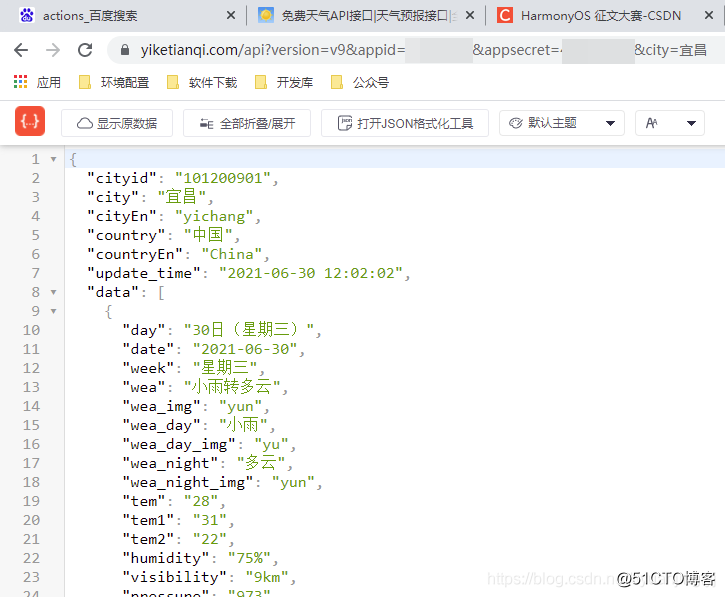Click the countryEn value "China"

[x=232, y=254]
